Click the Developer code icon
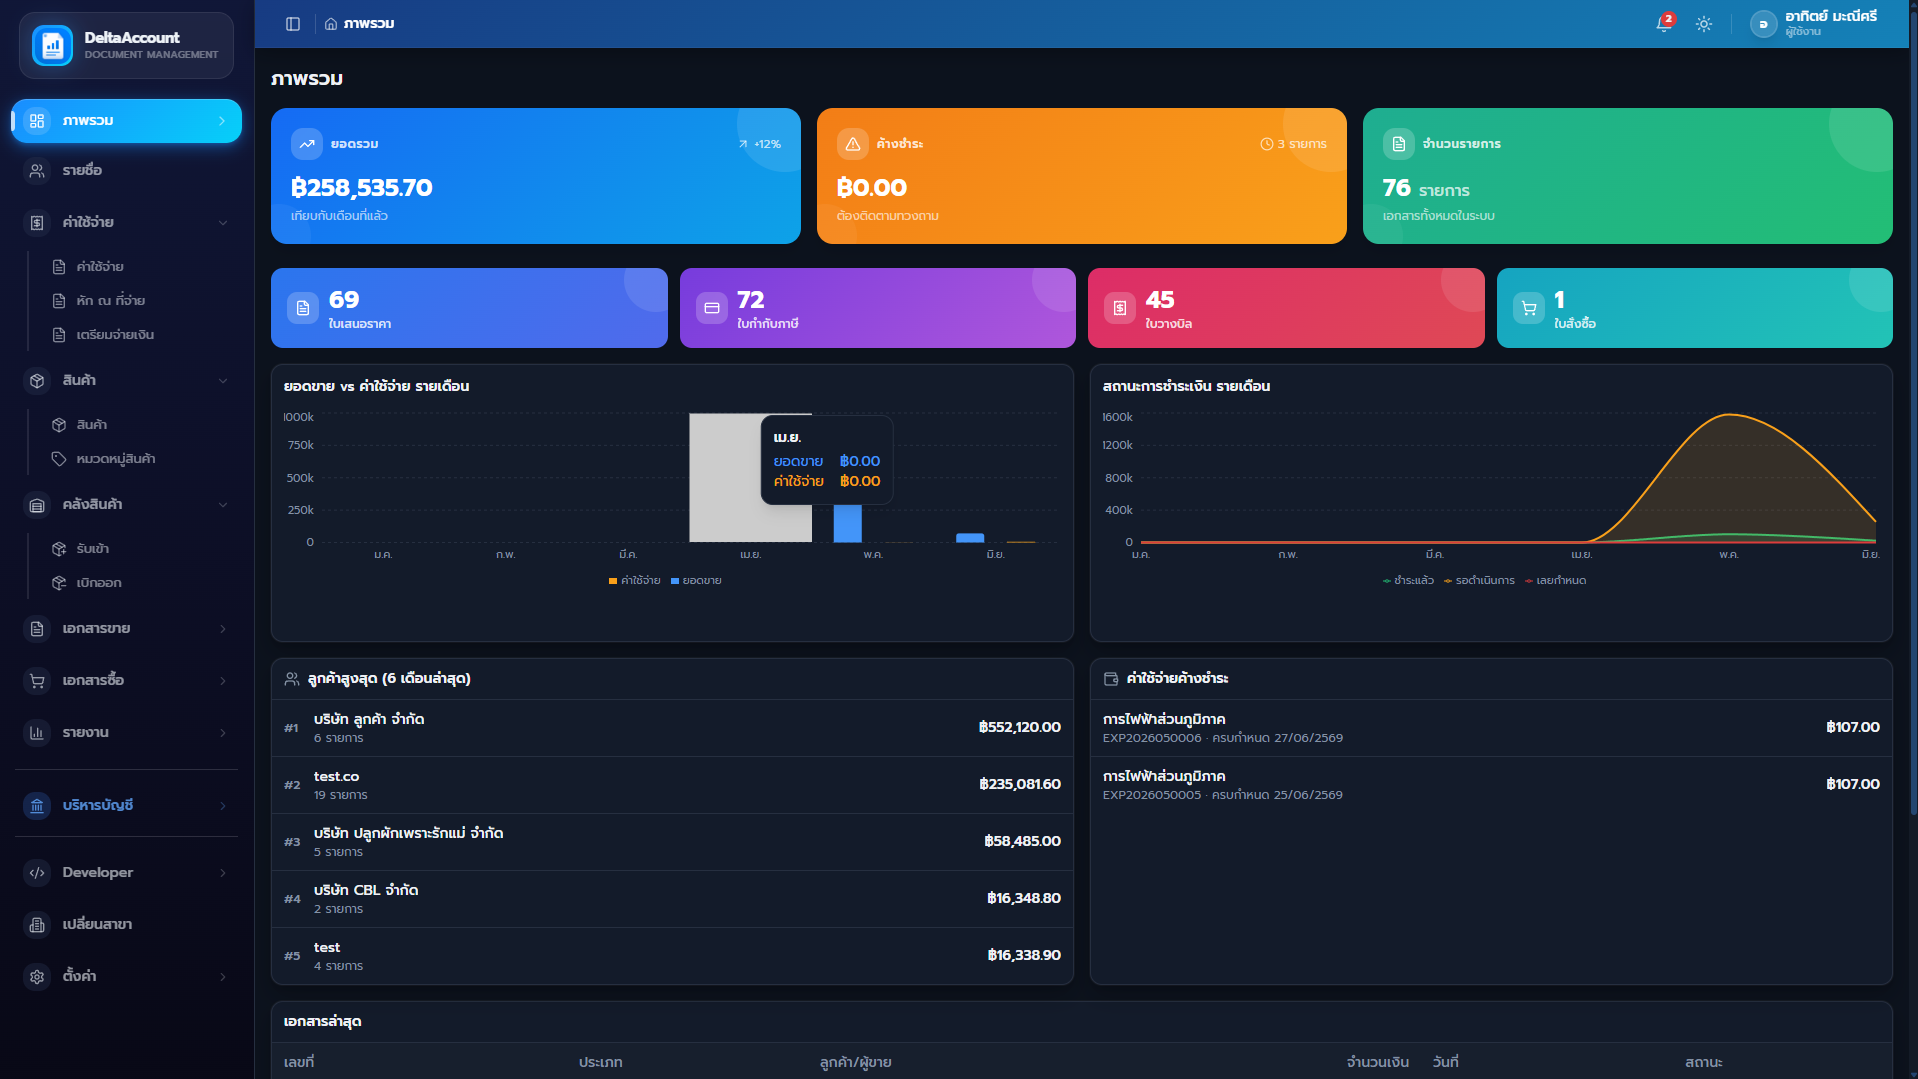1918x1079 pixels. point(37,873)
